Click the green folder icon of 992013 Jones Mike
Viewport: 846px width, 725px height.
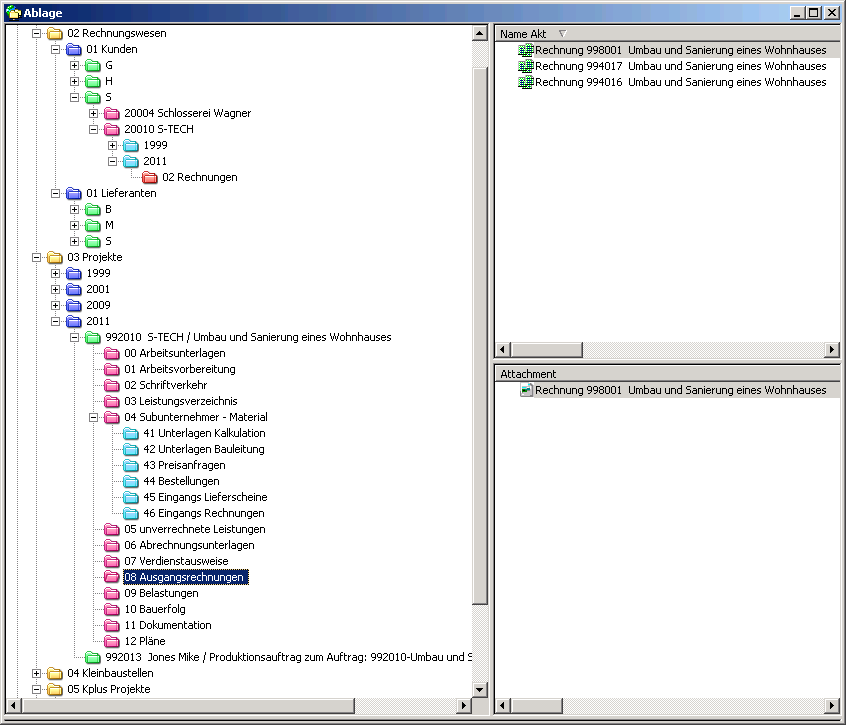[93, 658]
